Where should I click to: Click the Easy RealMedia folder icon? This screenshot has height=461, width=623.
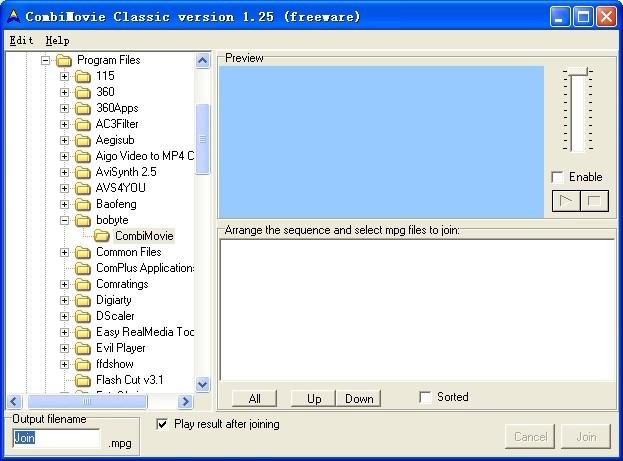click(83, 332)
